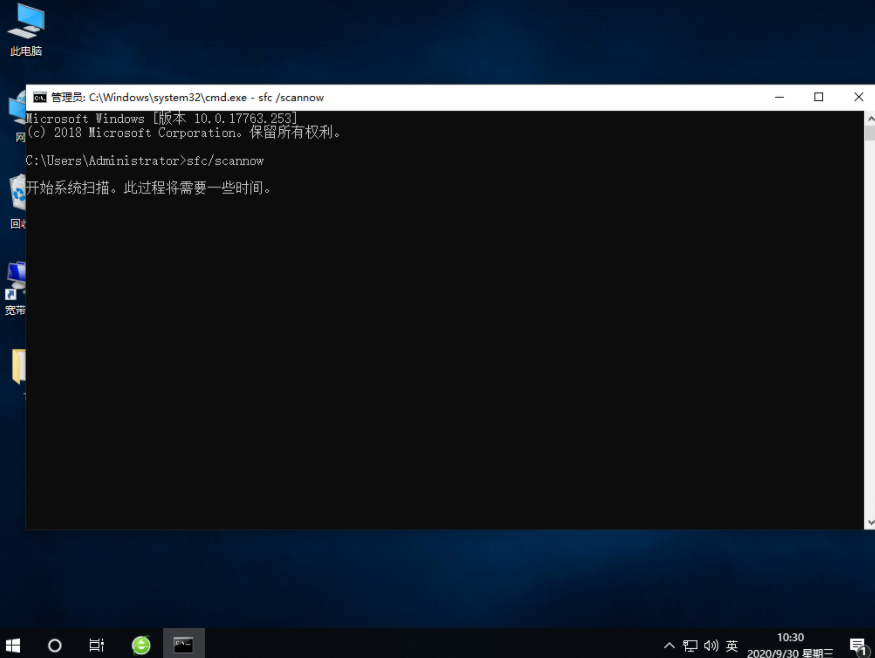Expand the hidden system tray icons
Viewport: 875px width, 658px height.
click(x=669, y=646)
